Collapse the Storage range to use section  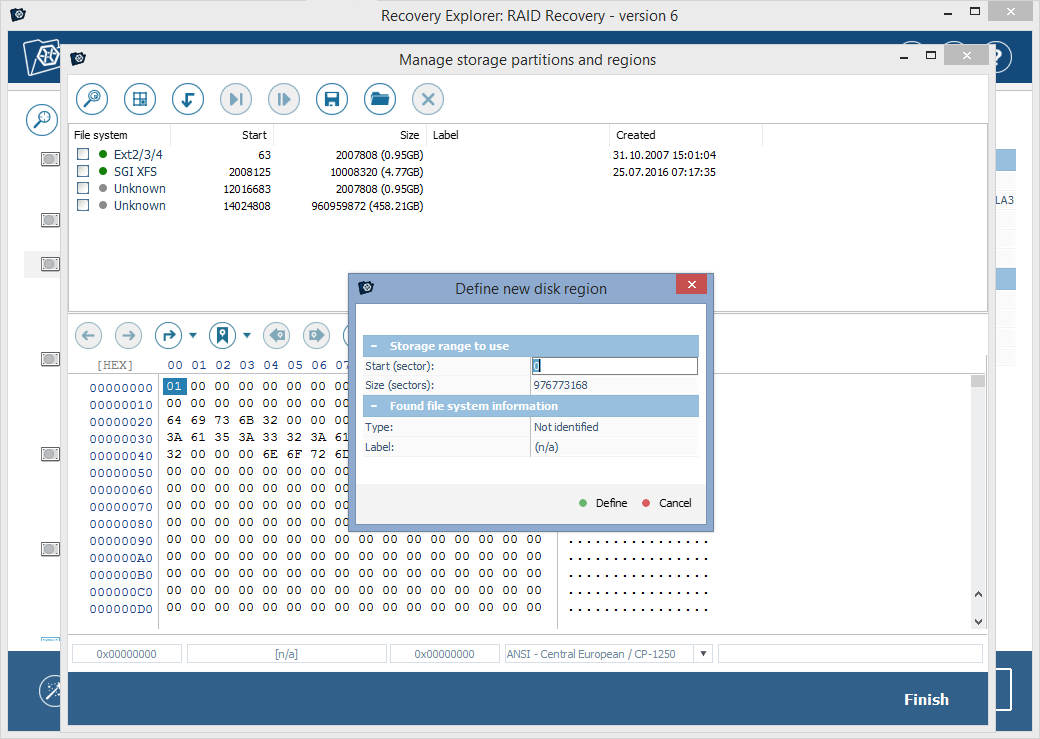374,346
